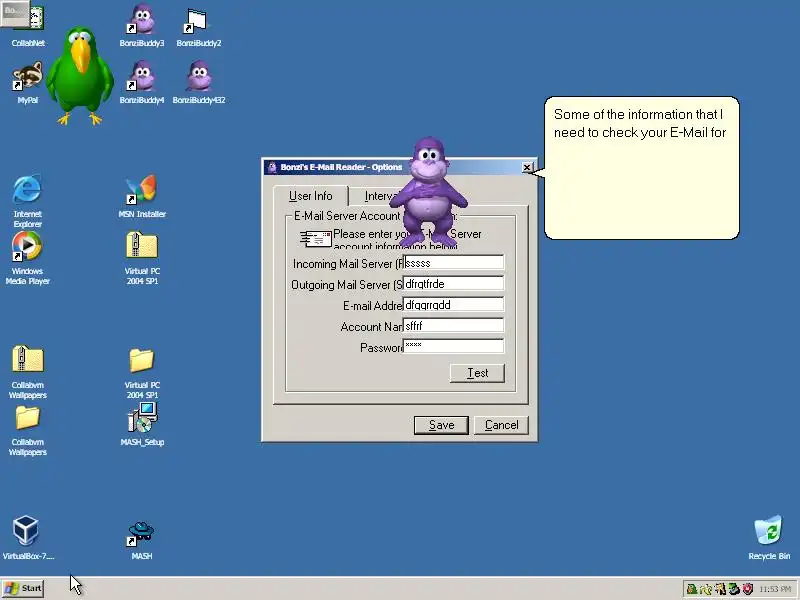Switch to the User Info tab

point(310,196)
